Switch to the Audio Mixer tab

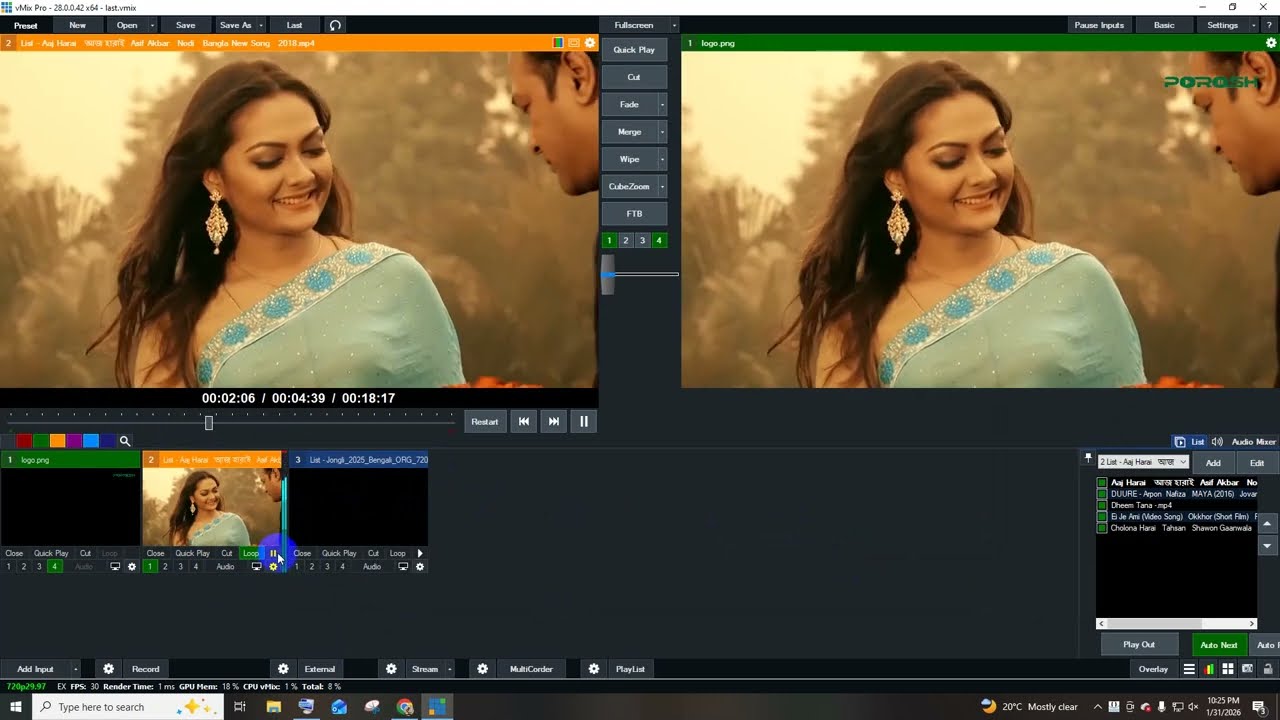(1245, 442)
